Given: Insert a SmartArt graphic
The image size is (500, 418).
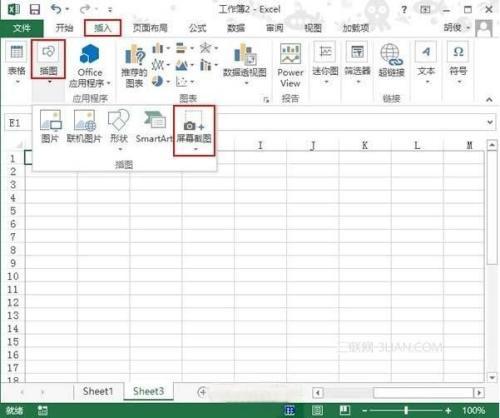Looking at the screenshot, I should coord(154,126).
